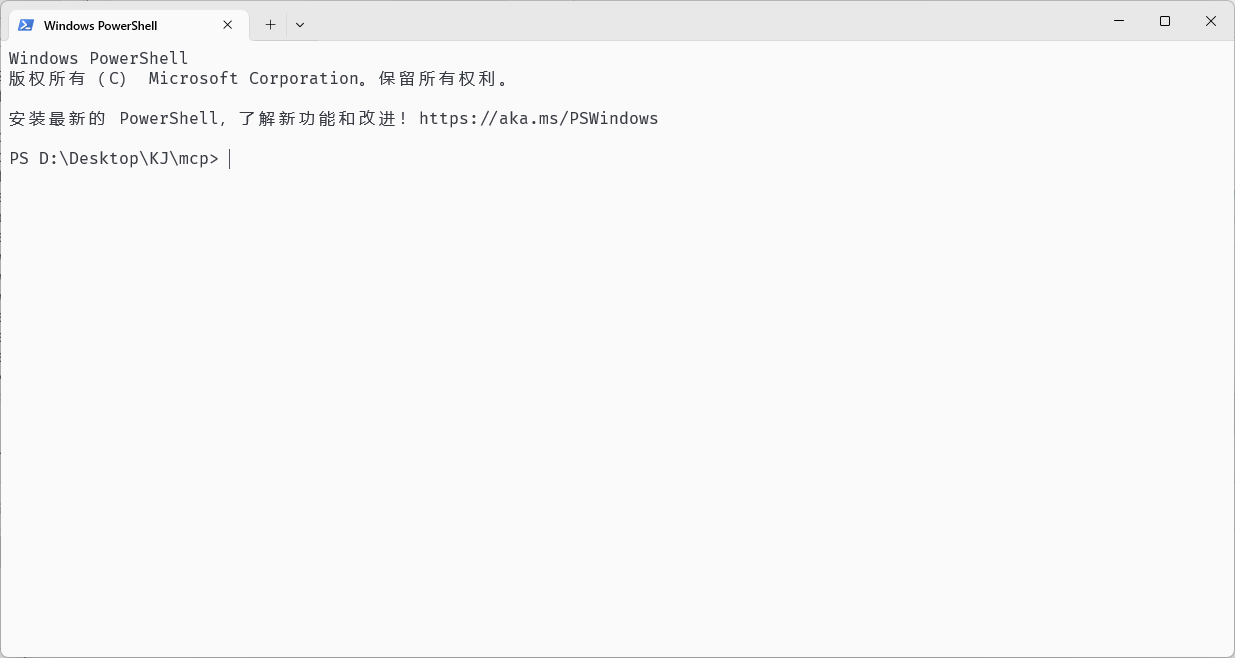Image resolution: width=1235 pixels, height=658 pixels.
Task: Click the title bar drag area
Action: (x=700, y=22)
